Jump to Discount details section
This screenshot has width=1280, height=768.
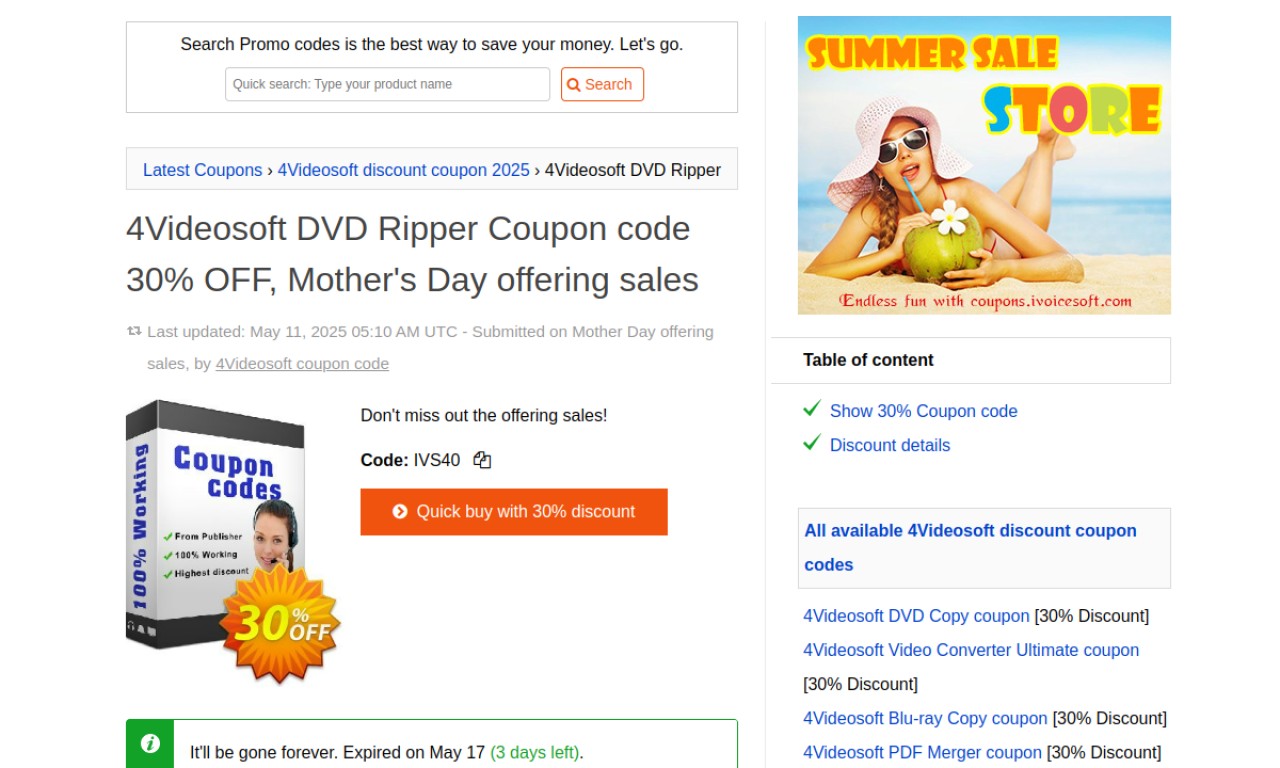[x=890, y=445]
